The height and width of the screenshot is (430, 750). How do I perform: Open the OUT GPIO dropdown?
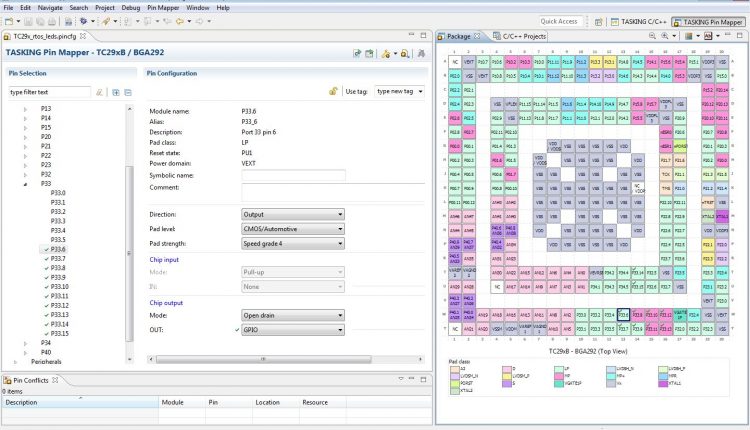(x=293, y=330)
